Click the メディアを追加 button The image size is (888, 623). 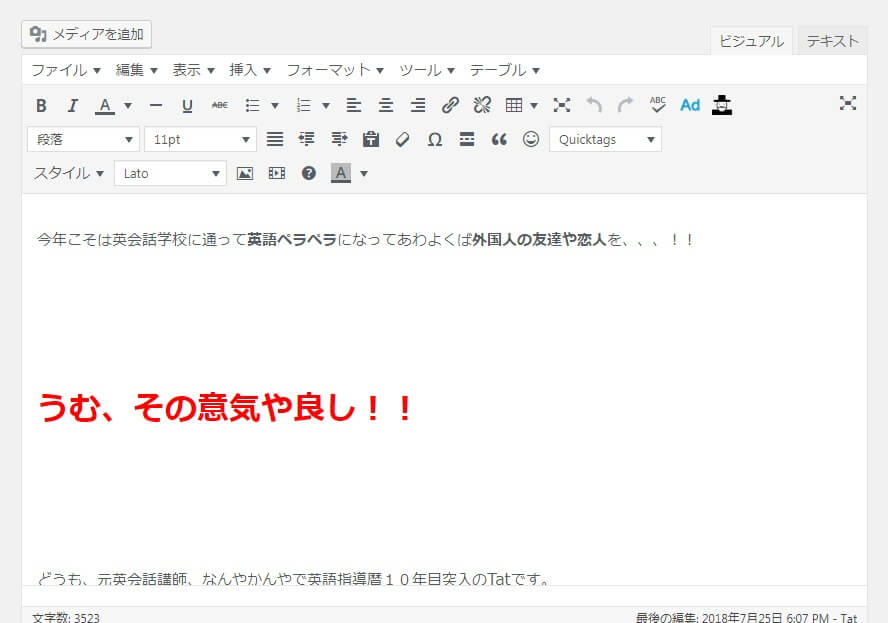86,35
